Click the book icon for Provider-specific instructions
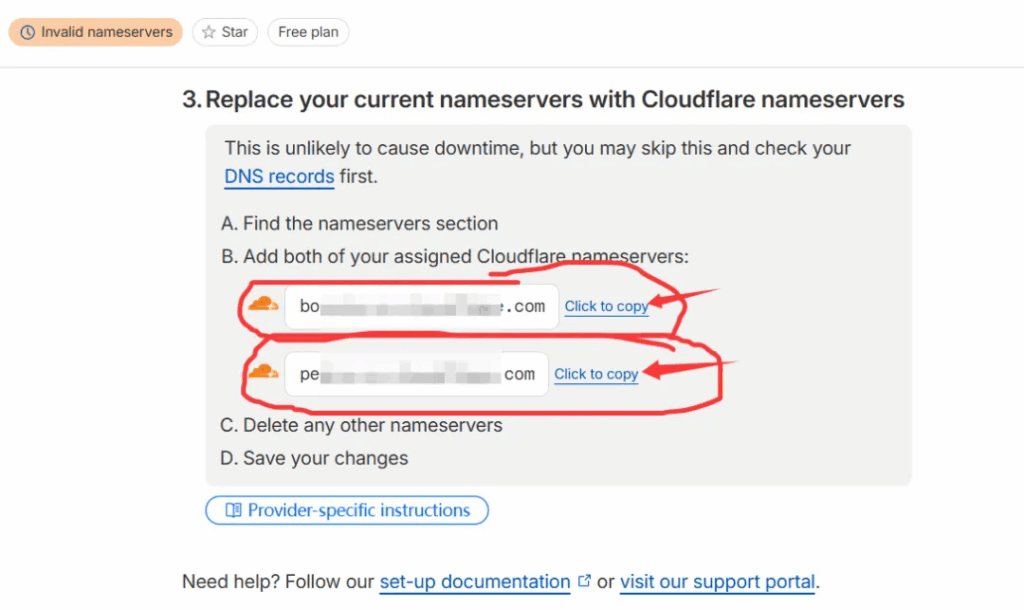 [x=233, y=510]
